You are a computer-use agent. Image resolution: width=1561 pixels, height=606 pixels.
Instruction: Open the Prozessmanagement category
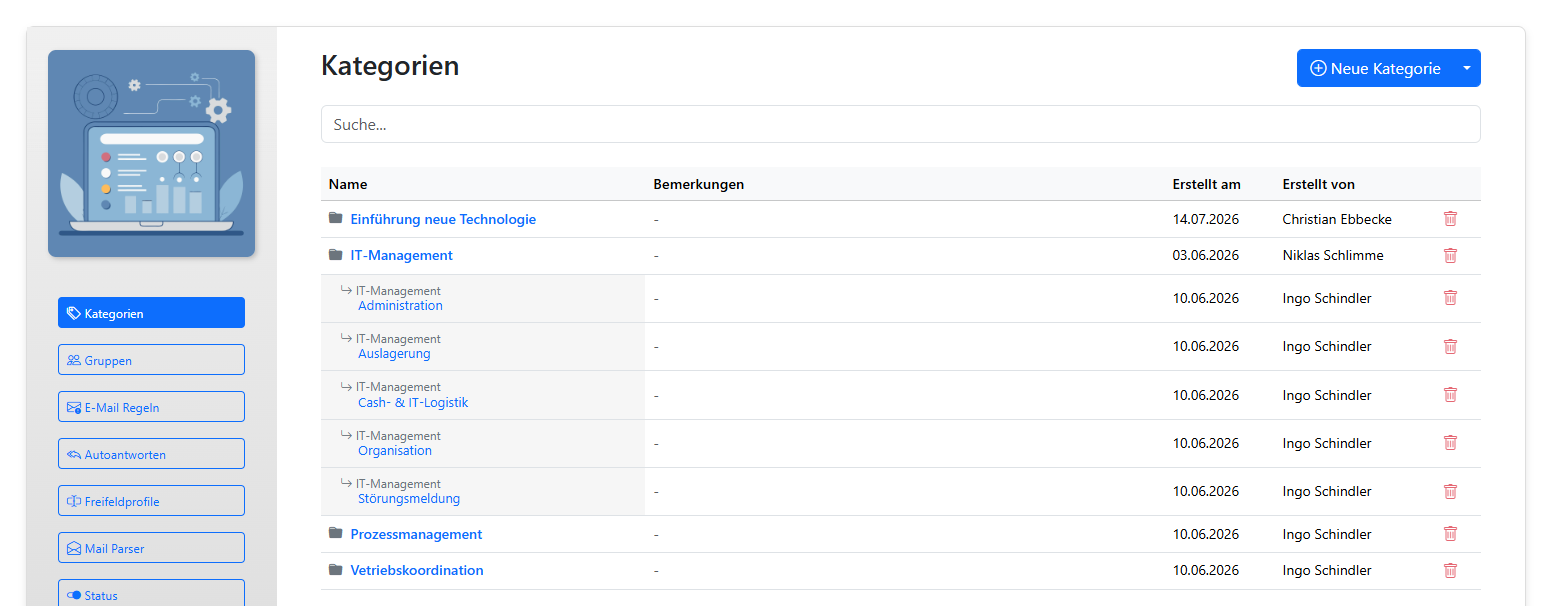pyautogui.click(x=416, y=534)
